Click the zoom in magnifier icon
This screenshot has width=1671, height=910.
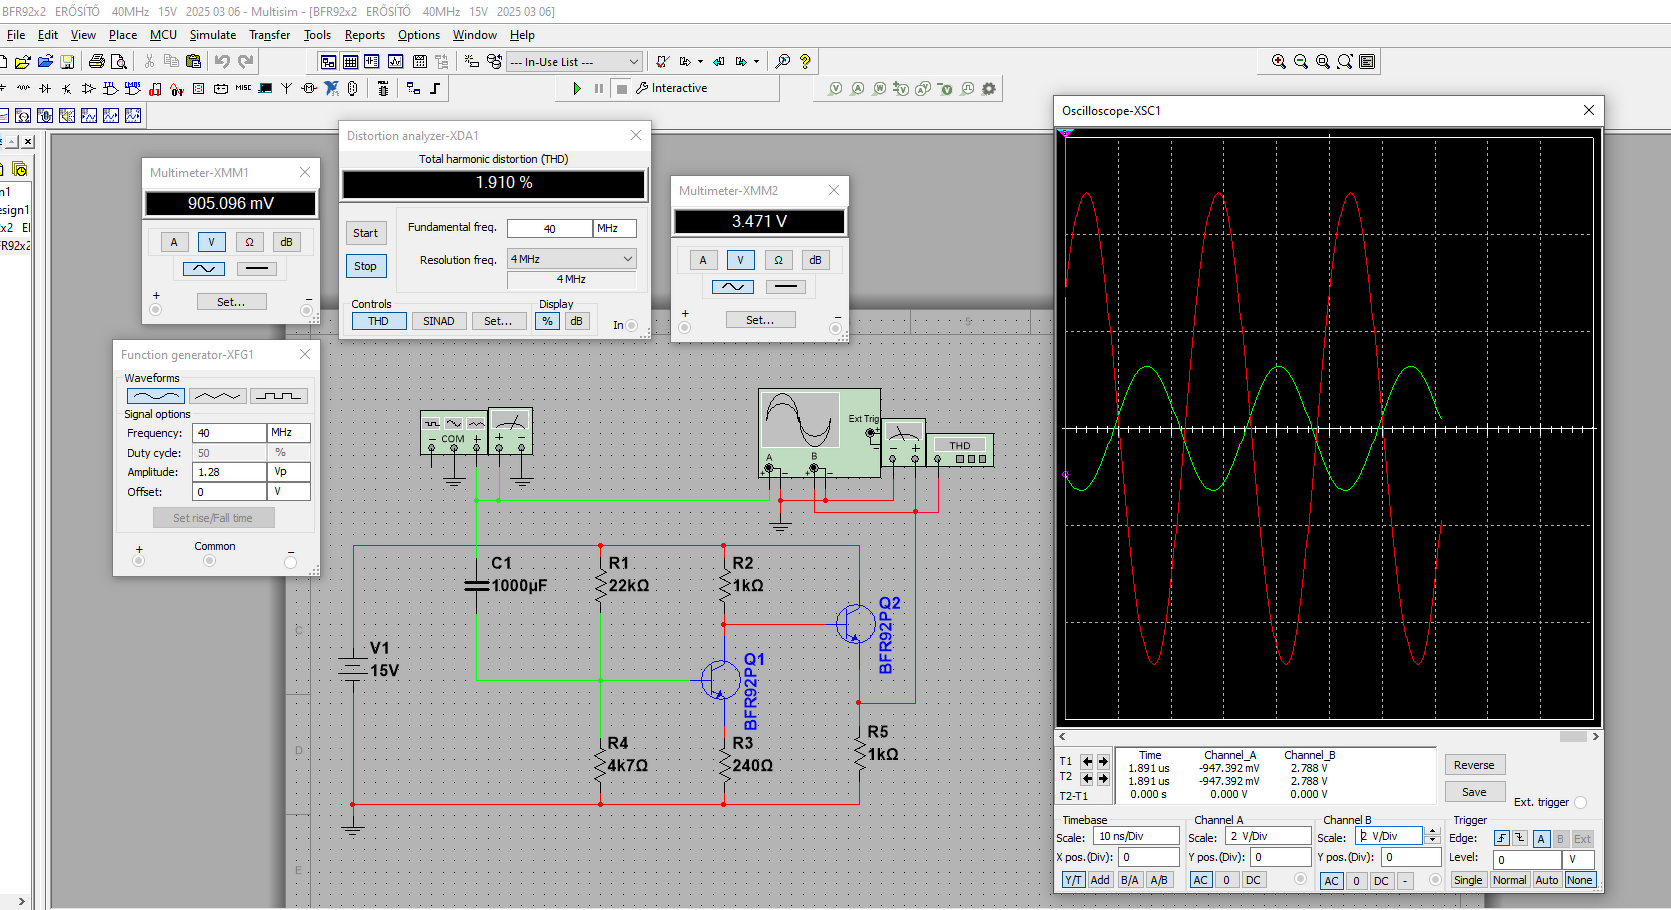(1278, 62)
